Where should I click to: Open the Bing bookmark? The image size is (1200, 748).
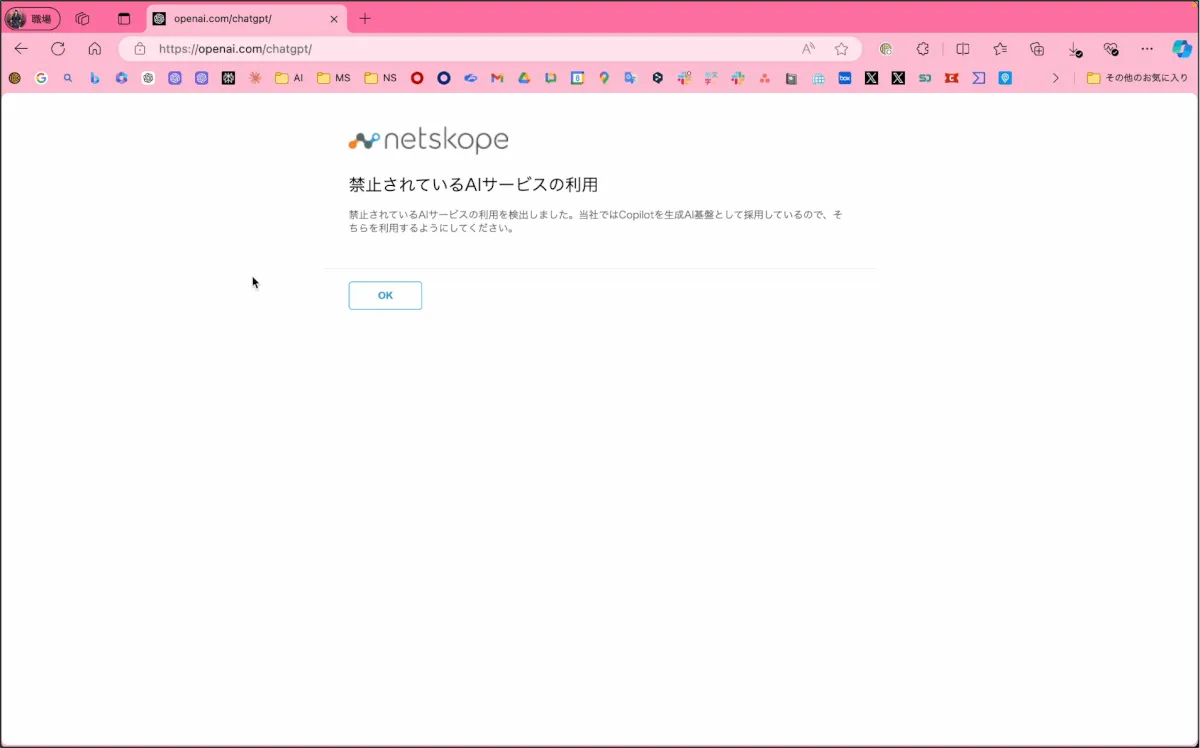coord(95,78)
